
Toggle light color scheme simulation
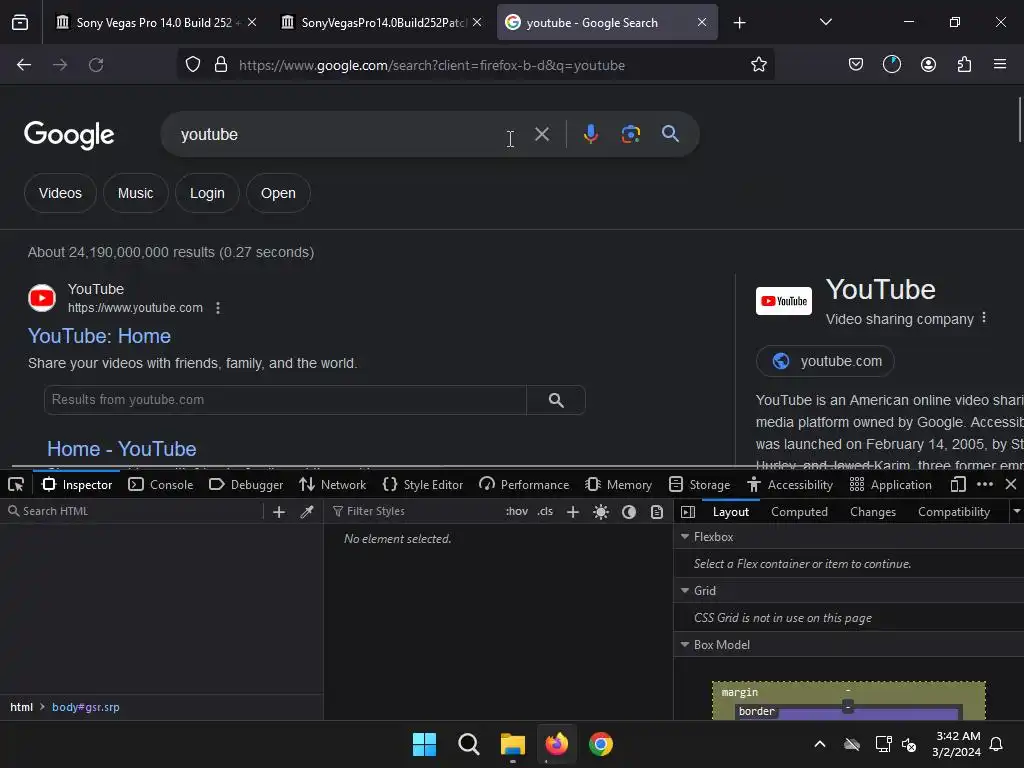(601, 512)
